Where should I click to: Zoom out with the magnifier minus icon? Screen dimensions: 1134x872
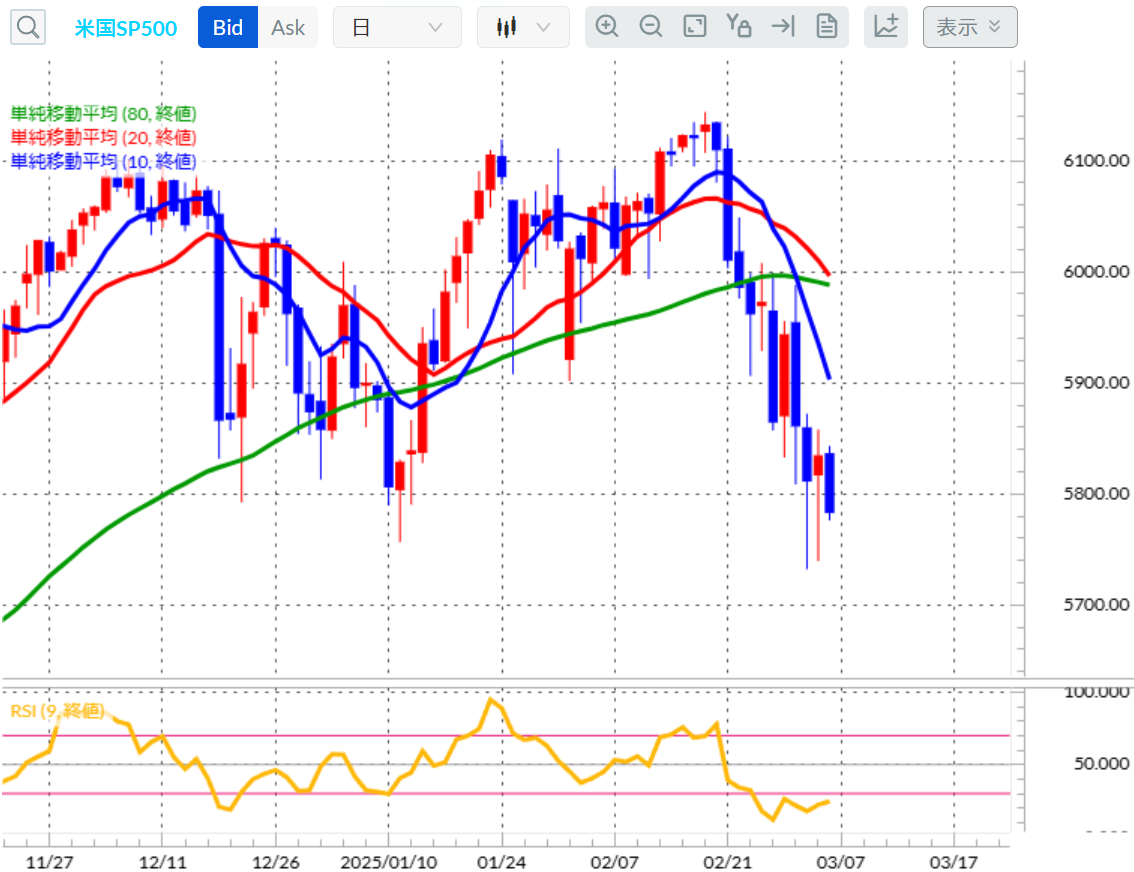[x=651, y=27]
